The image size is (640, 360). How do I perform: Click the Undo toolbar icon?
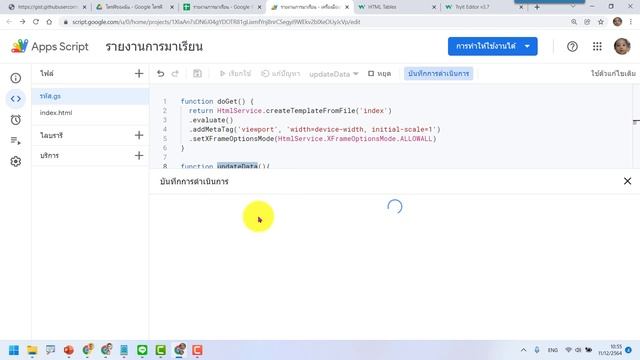click(160, 73)
